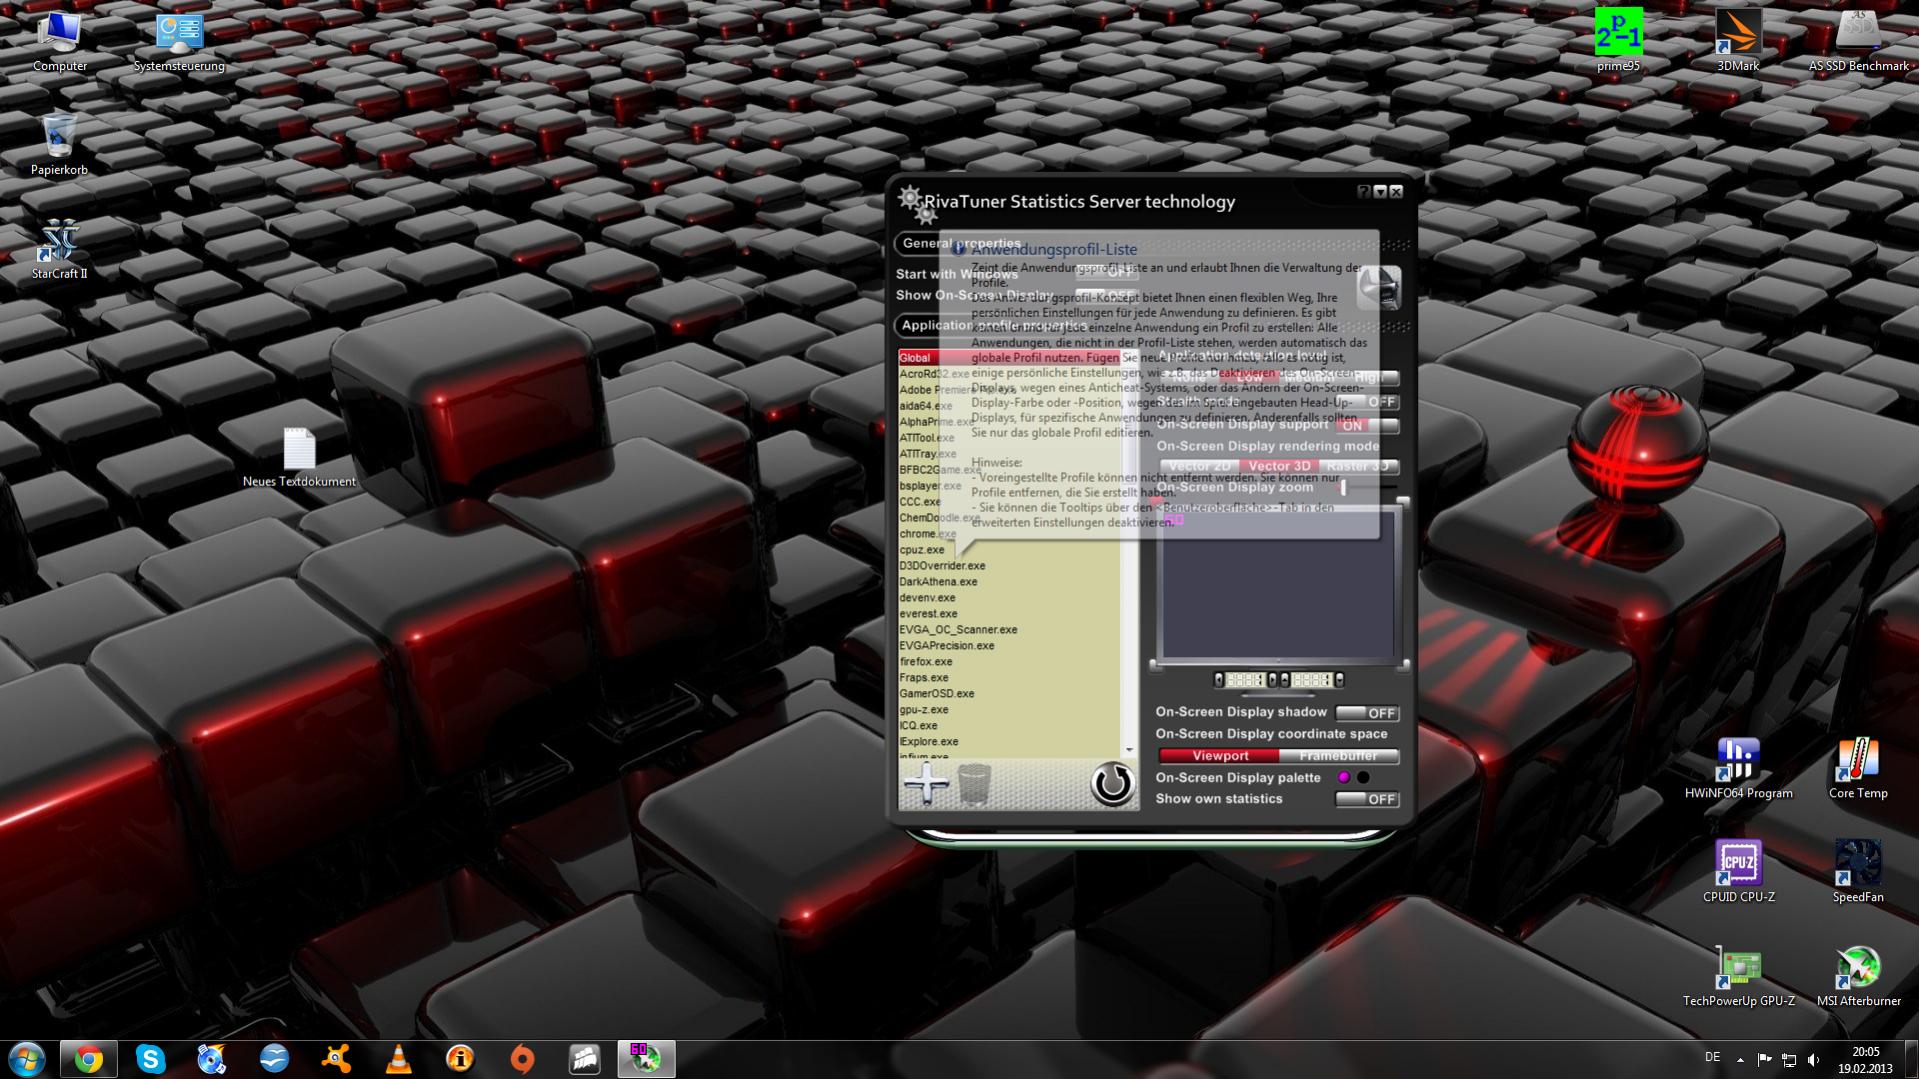This screenshot has height=1079, width=1919.
Task: Launch the MSI Afterburner desktop shortcut
Action: 1858,976
